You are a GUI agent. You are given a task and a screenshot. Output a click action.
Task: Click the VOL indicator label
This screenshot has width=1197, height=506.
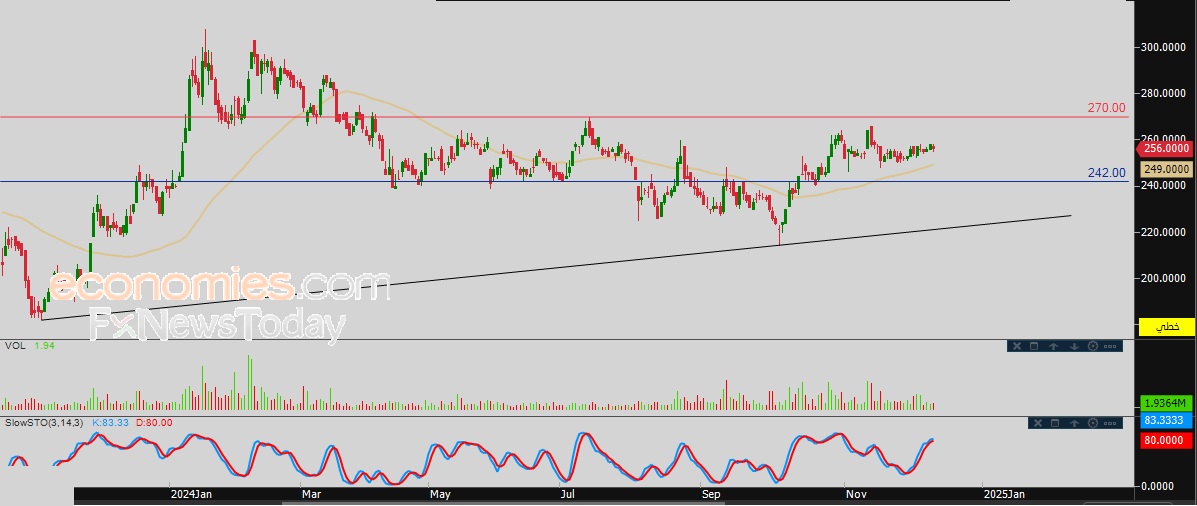pos(15,346)
